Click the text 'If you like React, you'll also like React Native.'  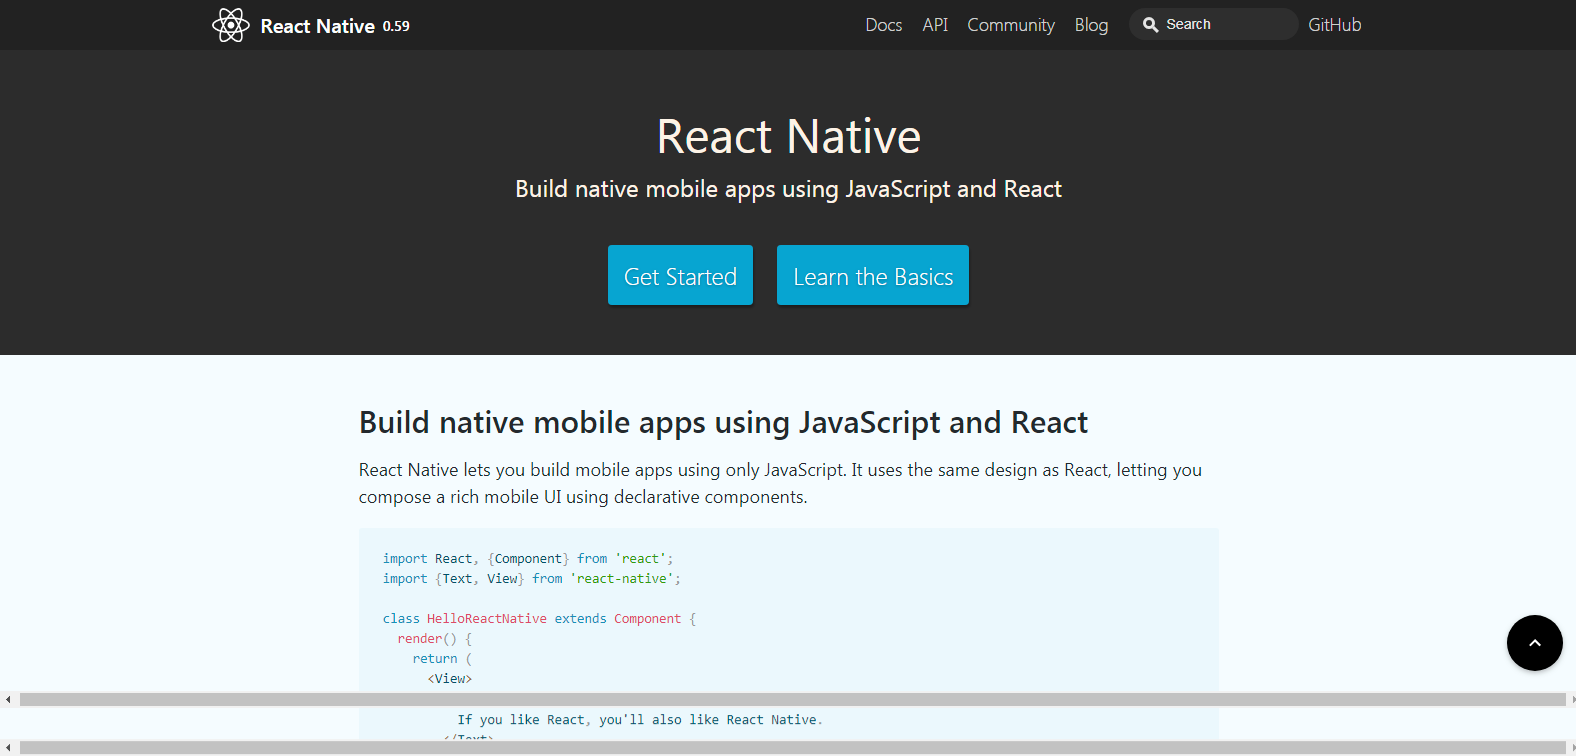tap(640, 720)
